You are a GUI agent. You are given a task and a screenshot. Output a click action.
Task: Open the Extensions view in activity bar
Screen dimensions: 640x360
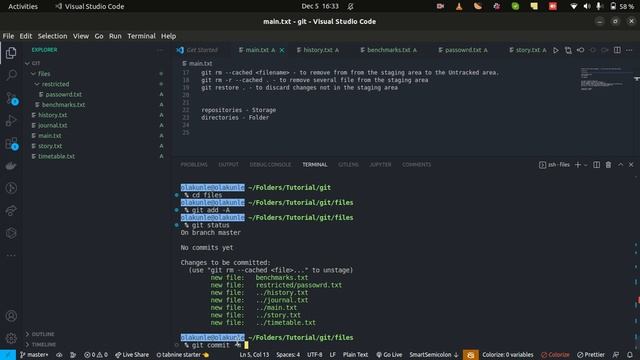[x=11, y=143]
